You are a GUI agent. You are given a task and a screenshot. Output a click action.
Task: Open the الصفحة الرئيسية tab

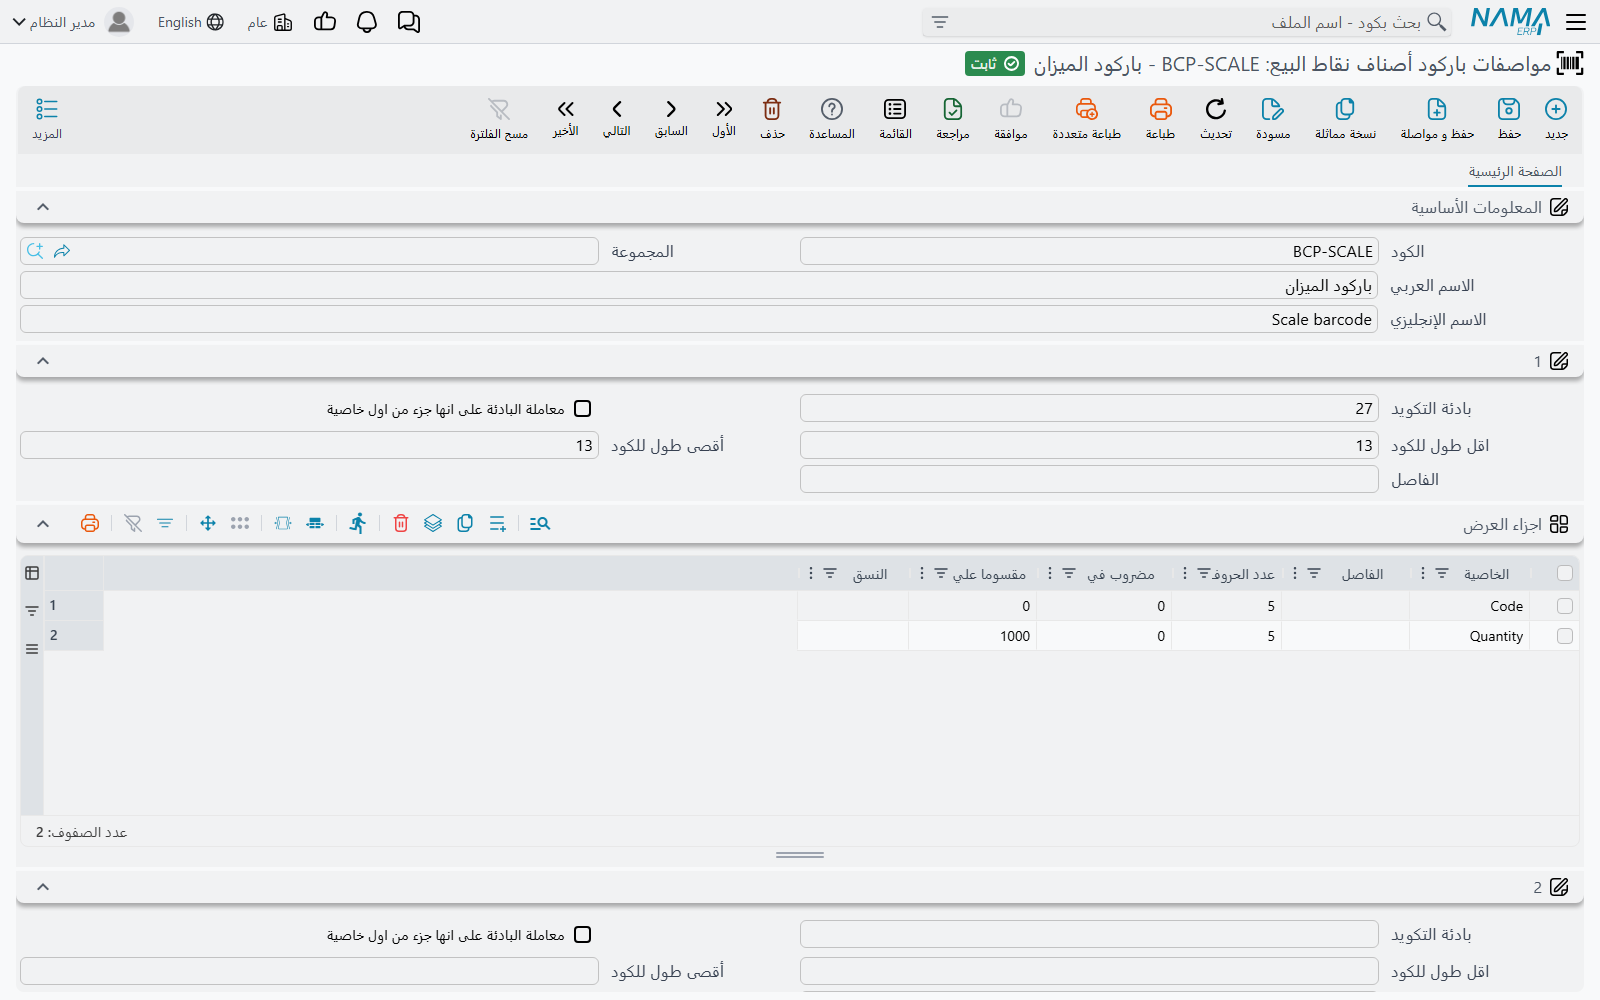click(x=1515, y=172)
